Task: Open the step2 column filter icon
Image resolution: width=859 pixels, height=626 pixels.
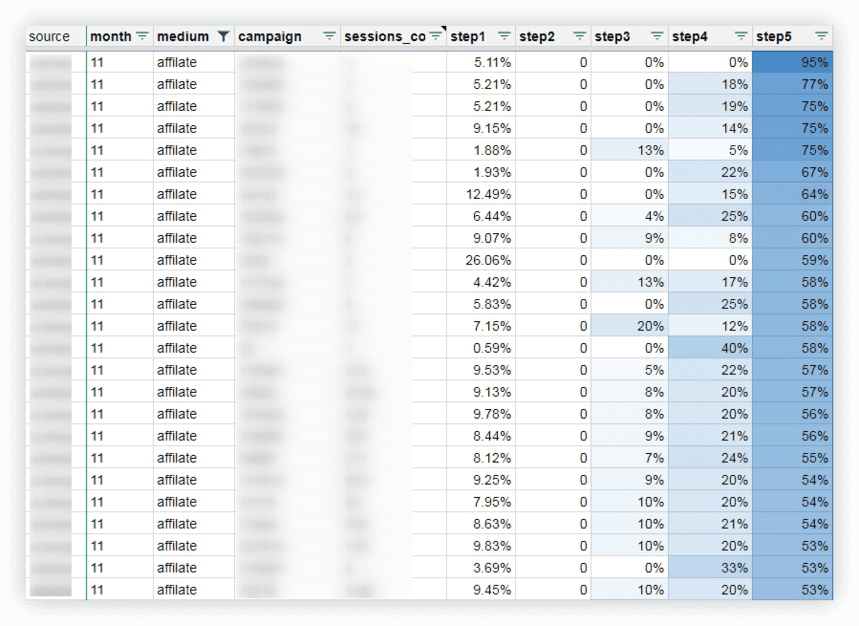Action: click(x=579, y=37)
